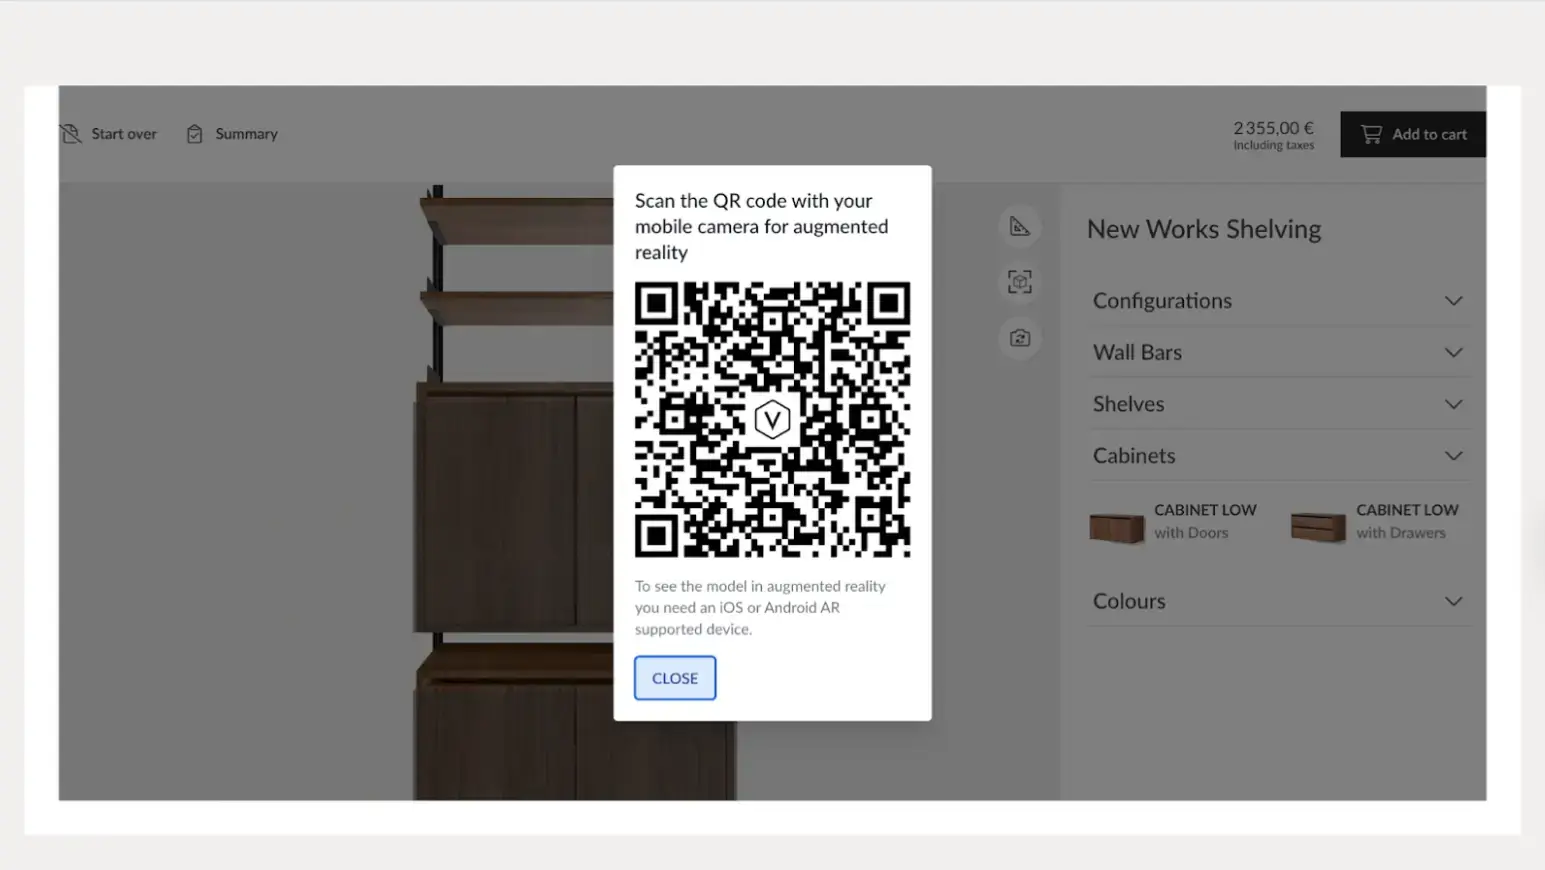This screenshot has width=1545, height=870.
Task: Click the Start over icon
Action: tap(71, 134)
